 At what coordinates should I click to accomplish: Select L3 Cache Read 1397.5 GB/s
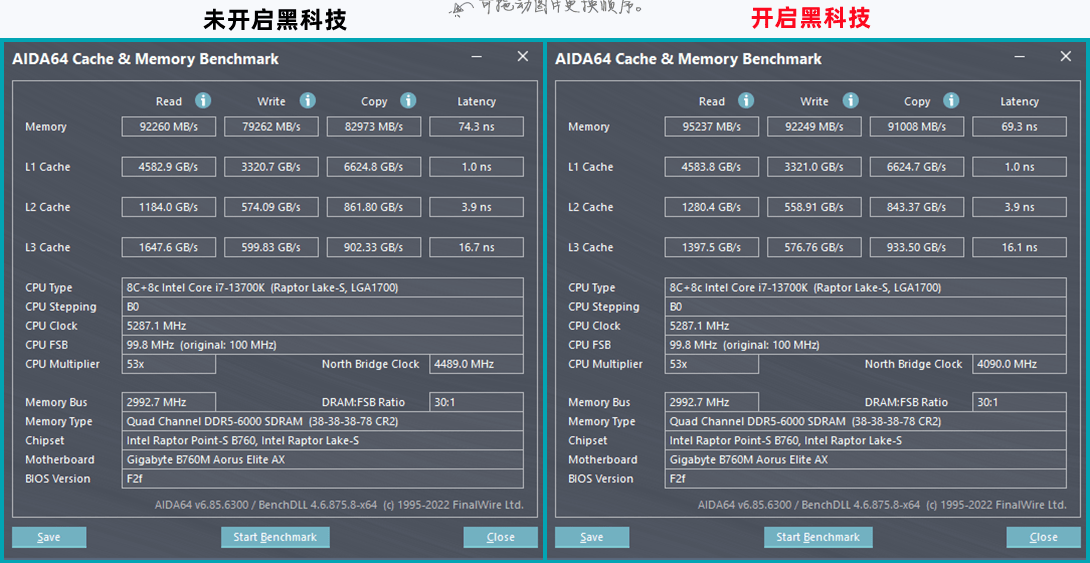pyautogui.click(x=712, y=247)
